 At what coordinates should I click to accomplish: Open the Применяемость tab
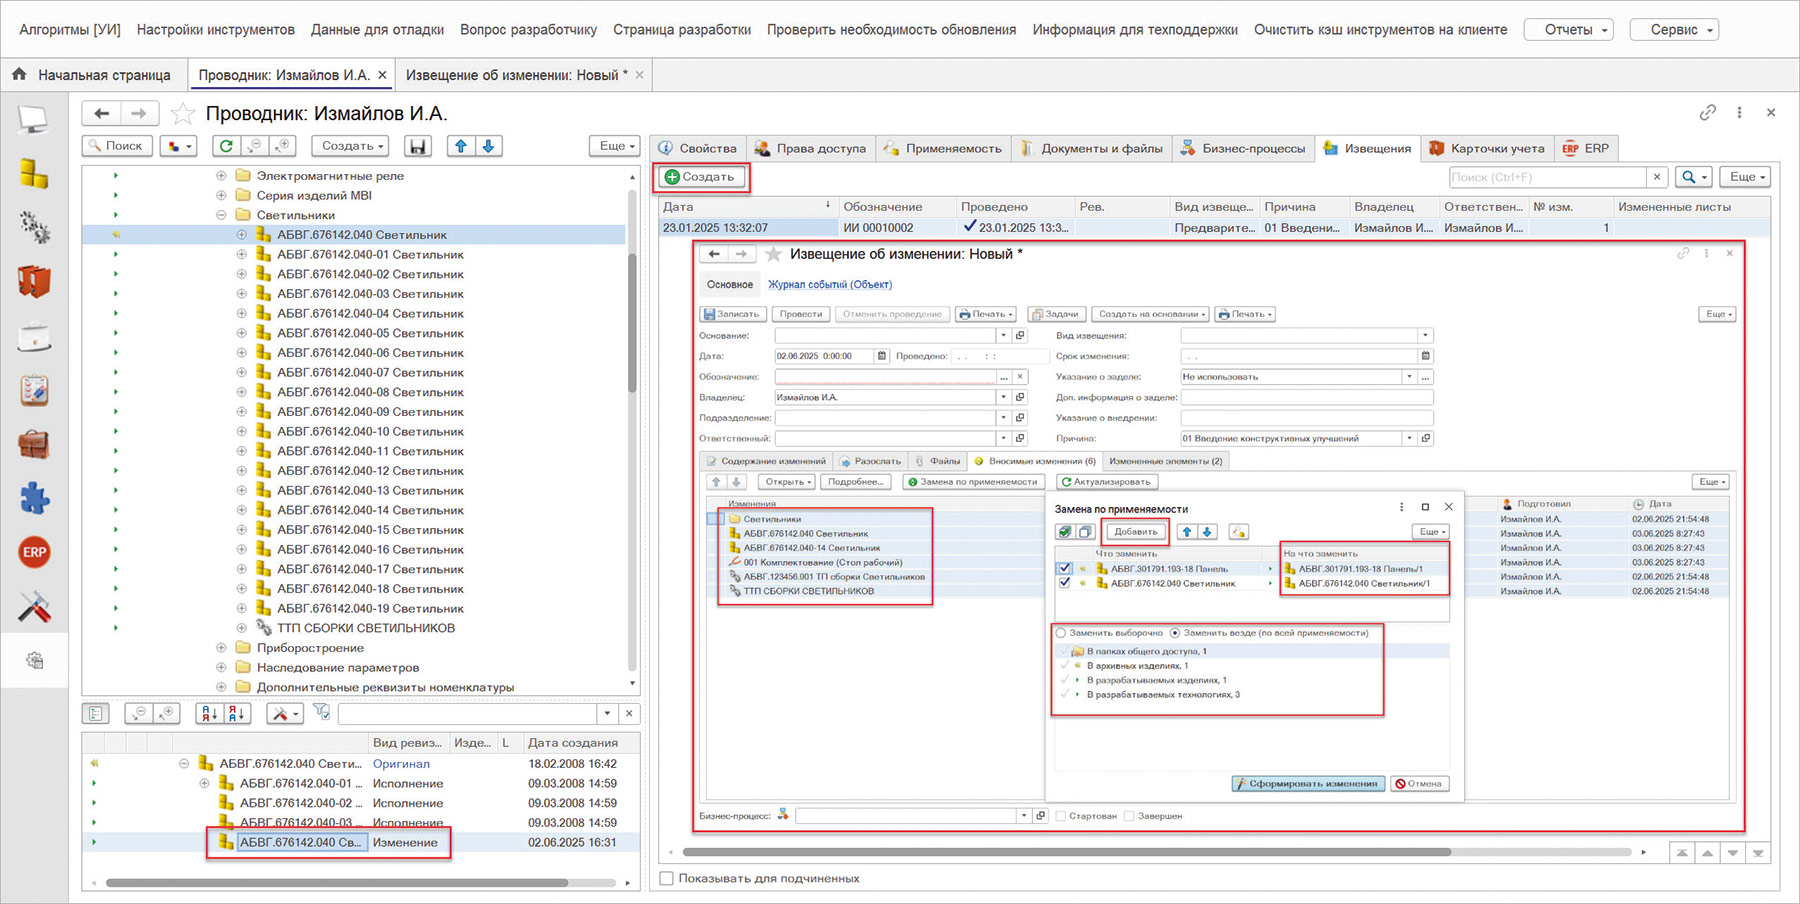tap(943, 148)
